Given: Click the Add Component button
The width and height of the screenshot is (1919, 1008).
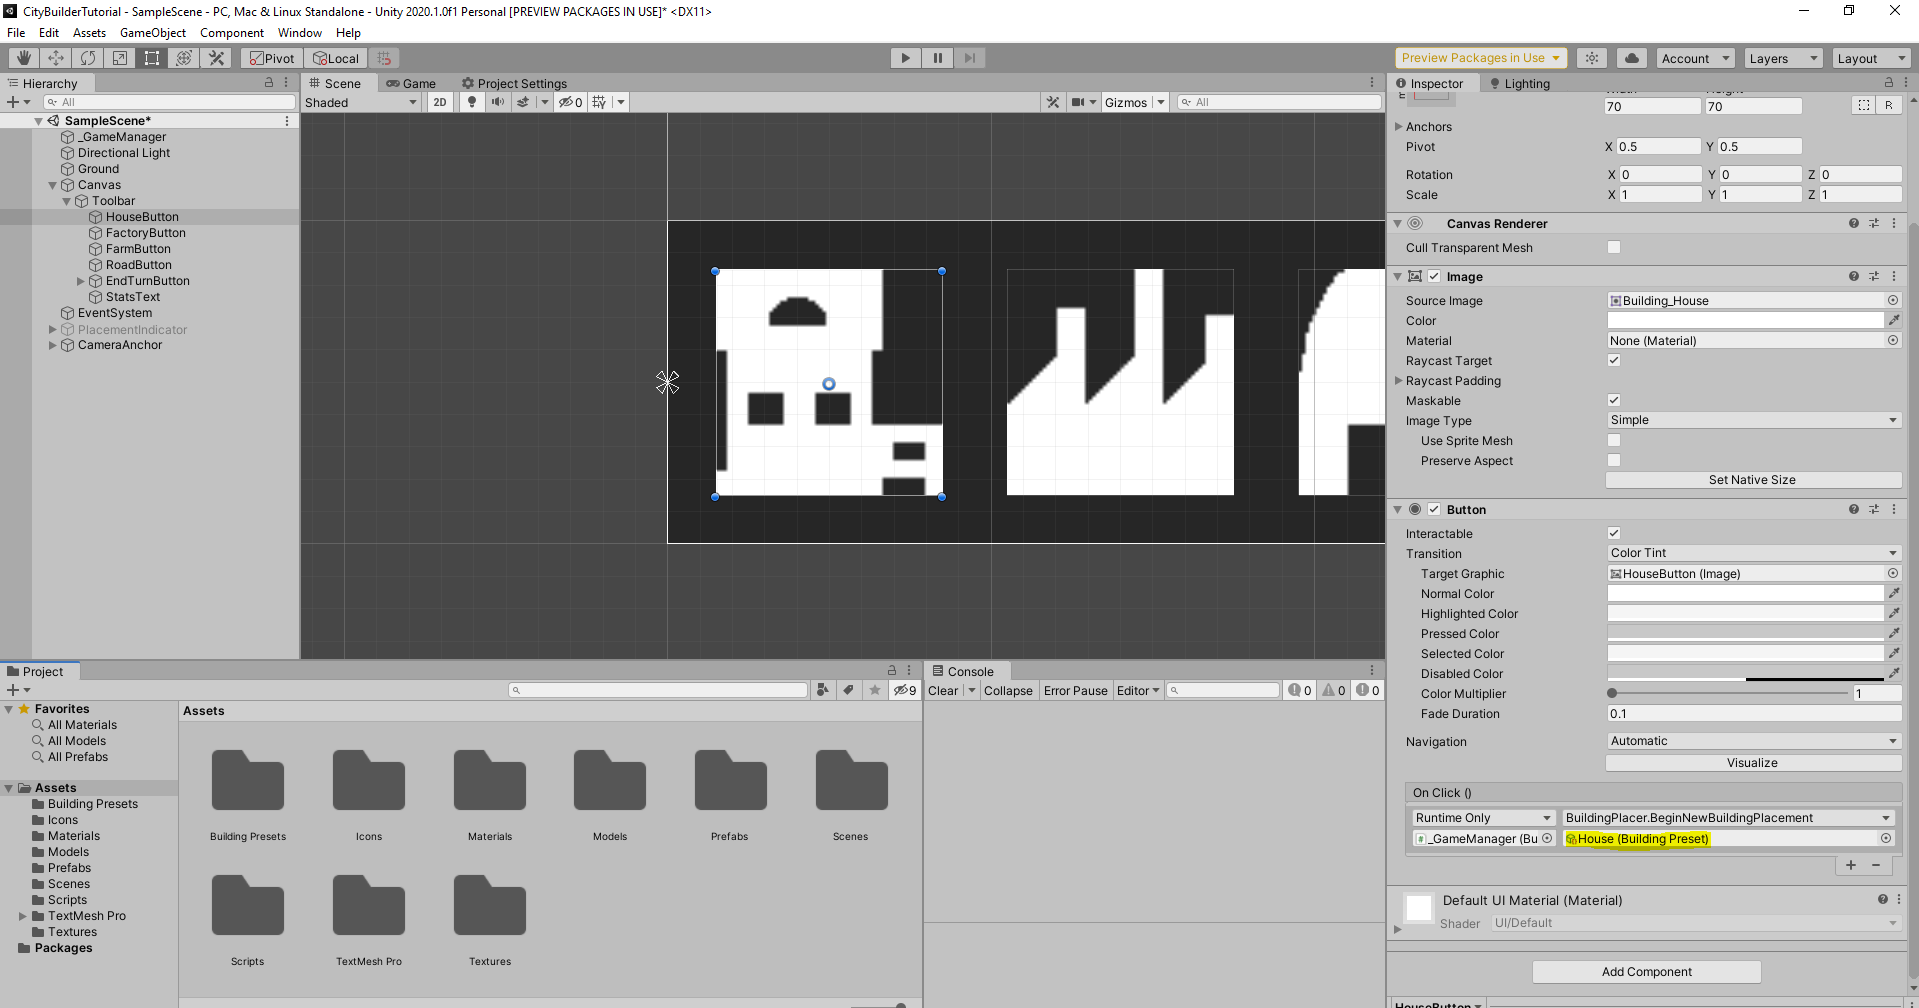Looking at the screenshot, I should (x=1646, y=972).
